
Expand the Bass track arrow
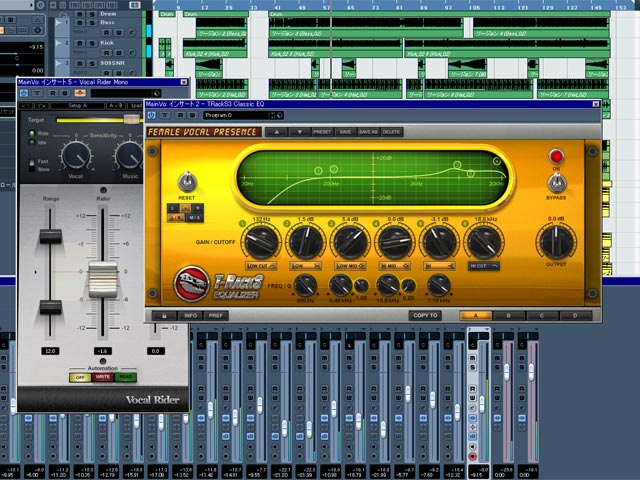pos(60,22)
